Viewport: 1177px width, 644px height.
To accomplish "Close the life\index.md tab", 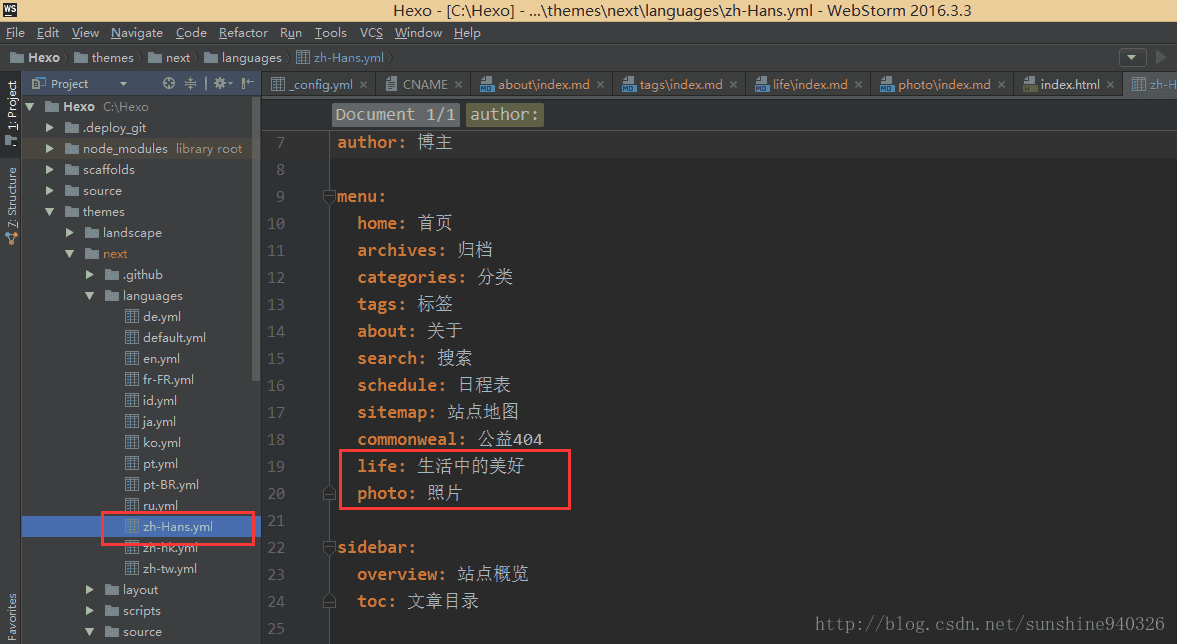I will click(x=858, y=85).
